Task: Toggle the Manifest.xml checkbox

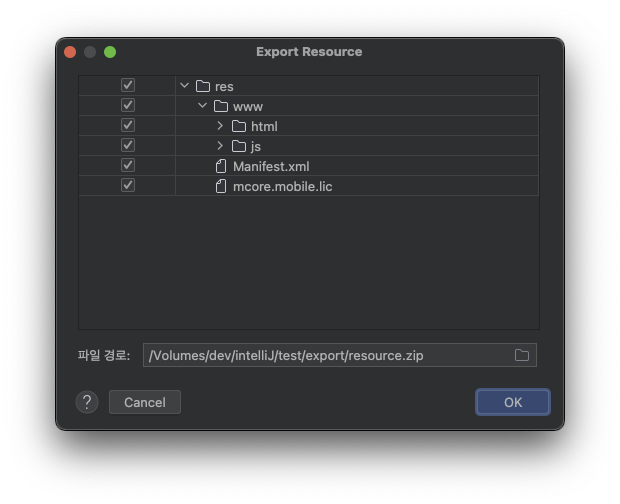Action: click(x=128, y=166)
